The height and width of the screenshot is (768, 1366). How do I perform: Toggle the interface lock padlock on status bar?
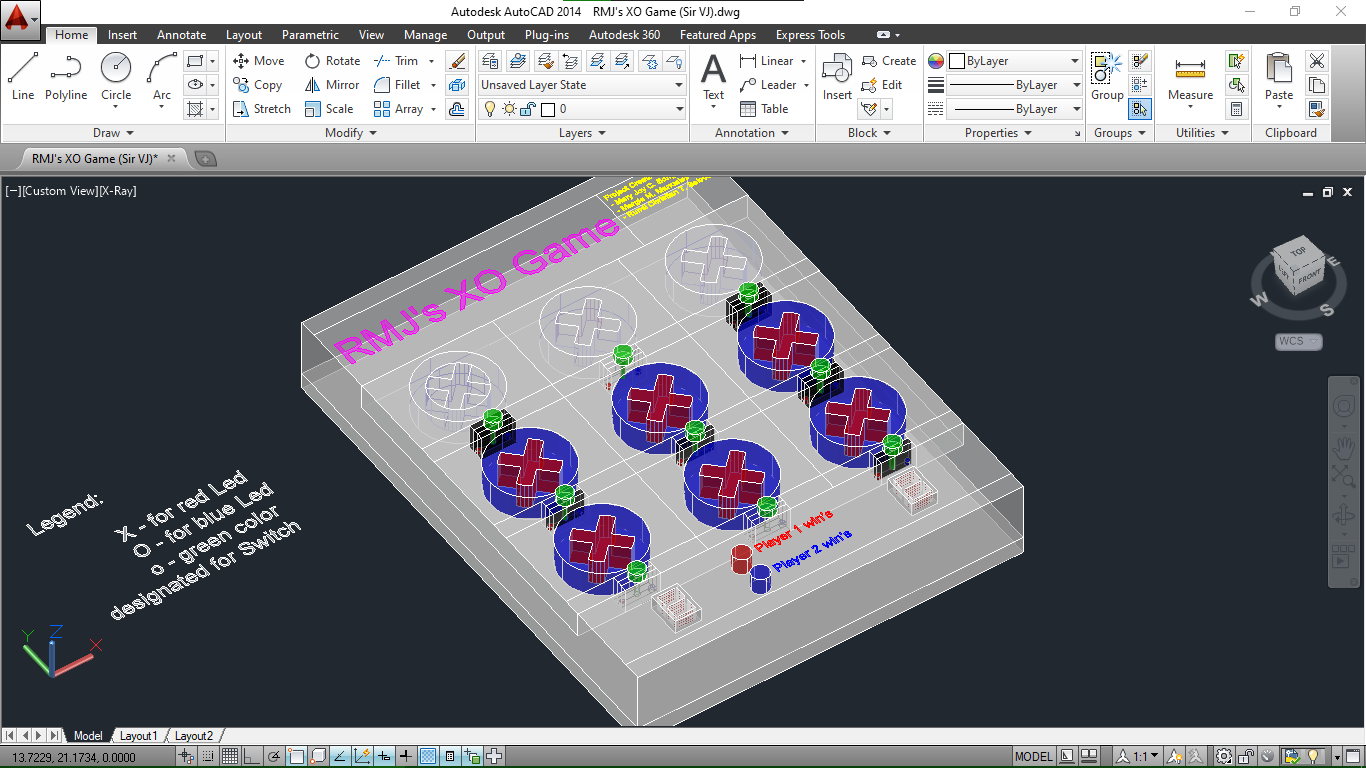coord(1247,756)
